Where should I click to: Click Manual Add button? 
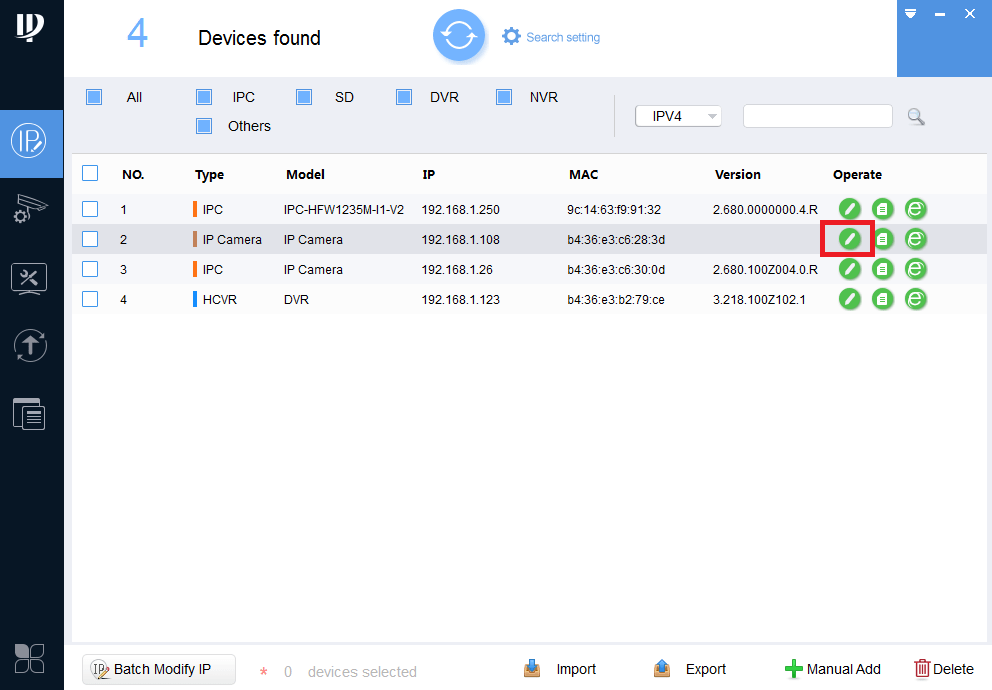pyautogui.click(x=832, y=669)
